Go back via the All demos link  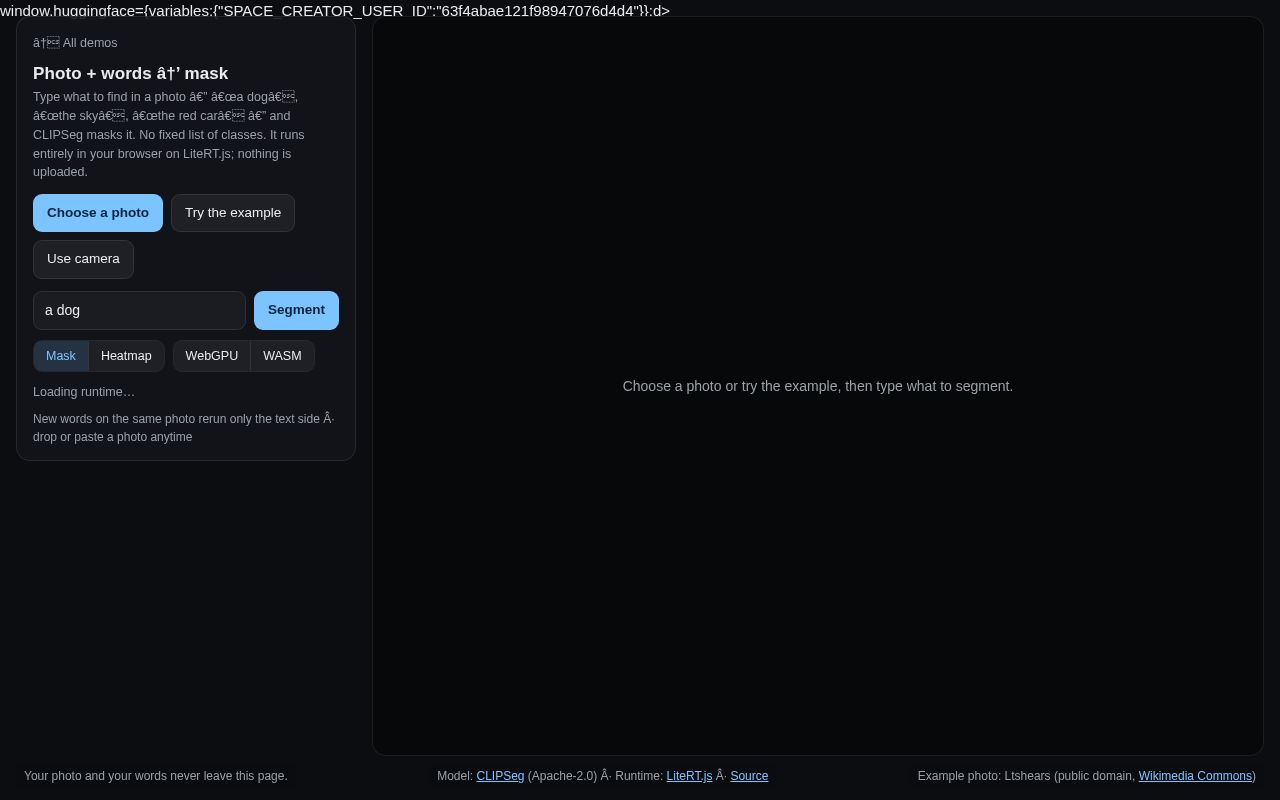[x=75, y=43]
